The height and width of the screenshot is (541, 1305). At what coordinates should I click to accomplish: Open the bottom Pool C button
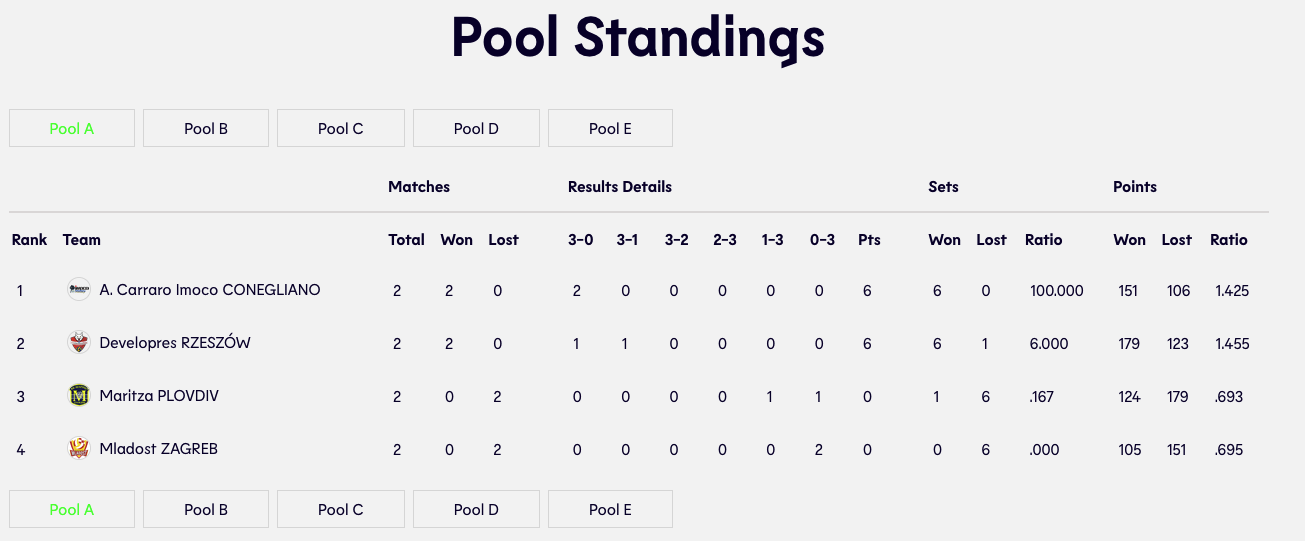coord(341,509)
